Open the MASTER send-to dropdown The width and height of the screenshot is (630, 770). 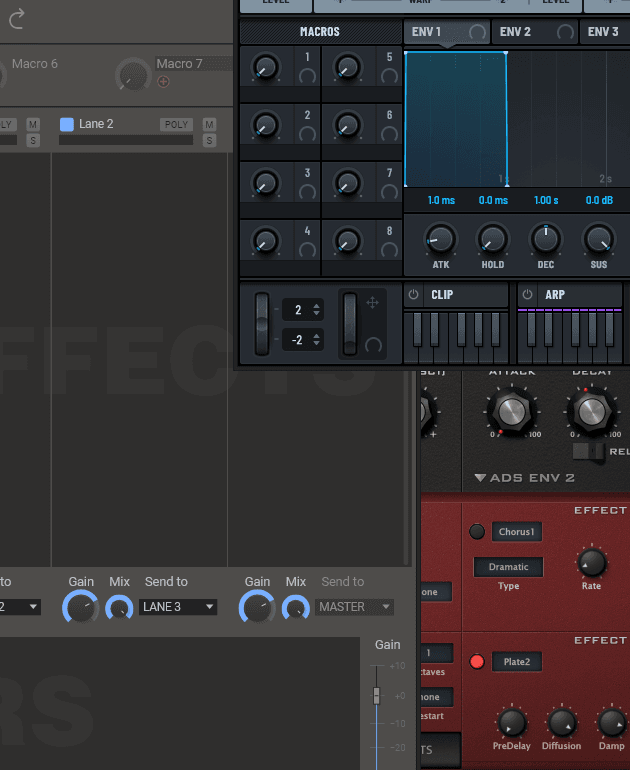[x=354, y=607]
